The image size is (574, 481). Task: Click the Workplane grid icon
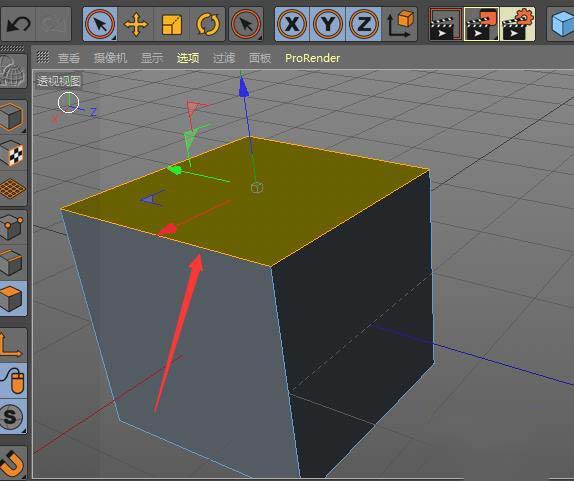pos(13,189)
